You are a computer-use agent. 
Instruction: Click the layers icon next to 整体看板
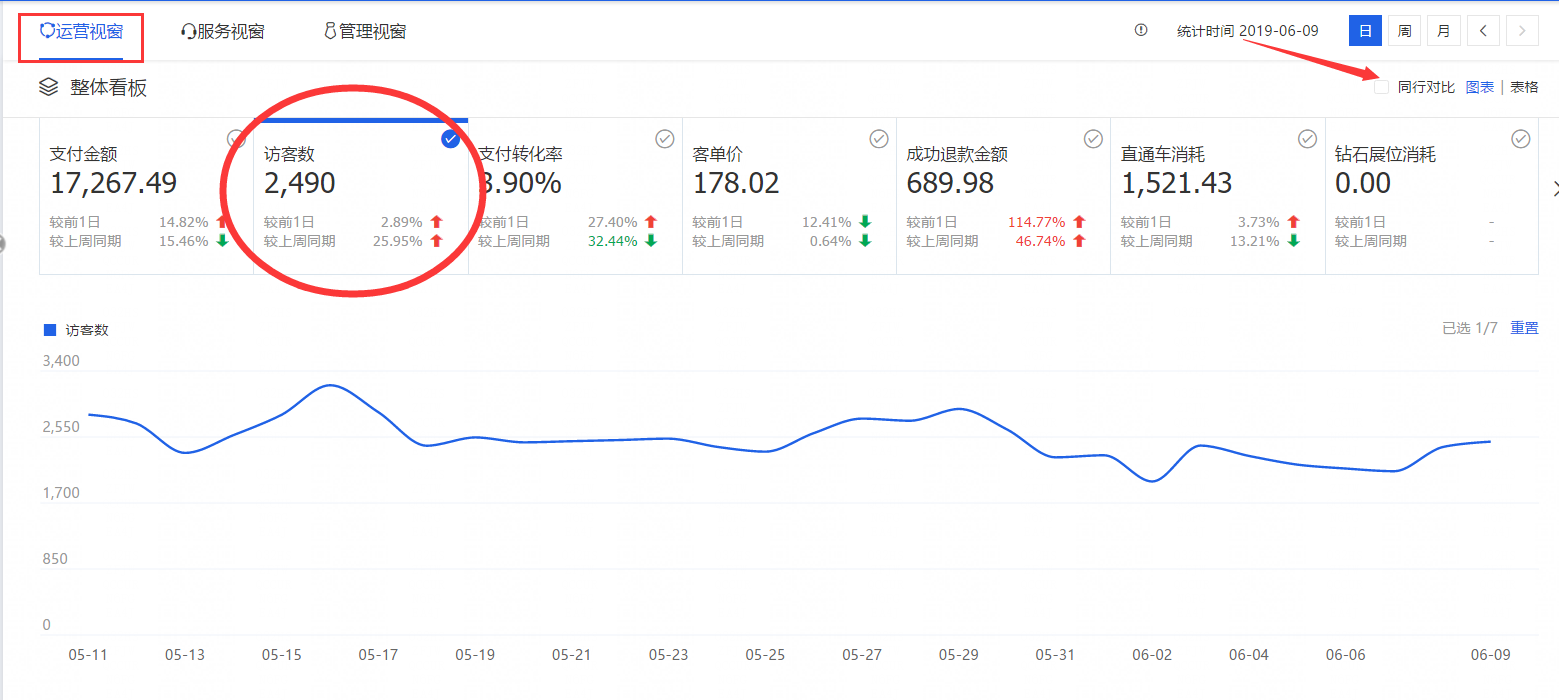point(48,87)
